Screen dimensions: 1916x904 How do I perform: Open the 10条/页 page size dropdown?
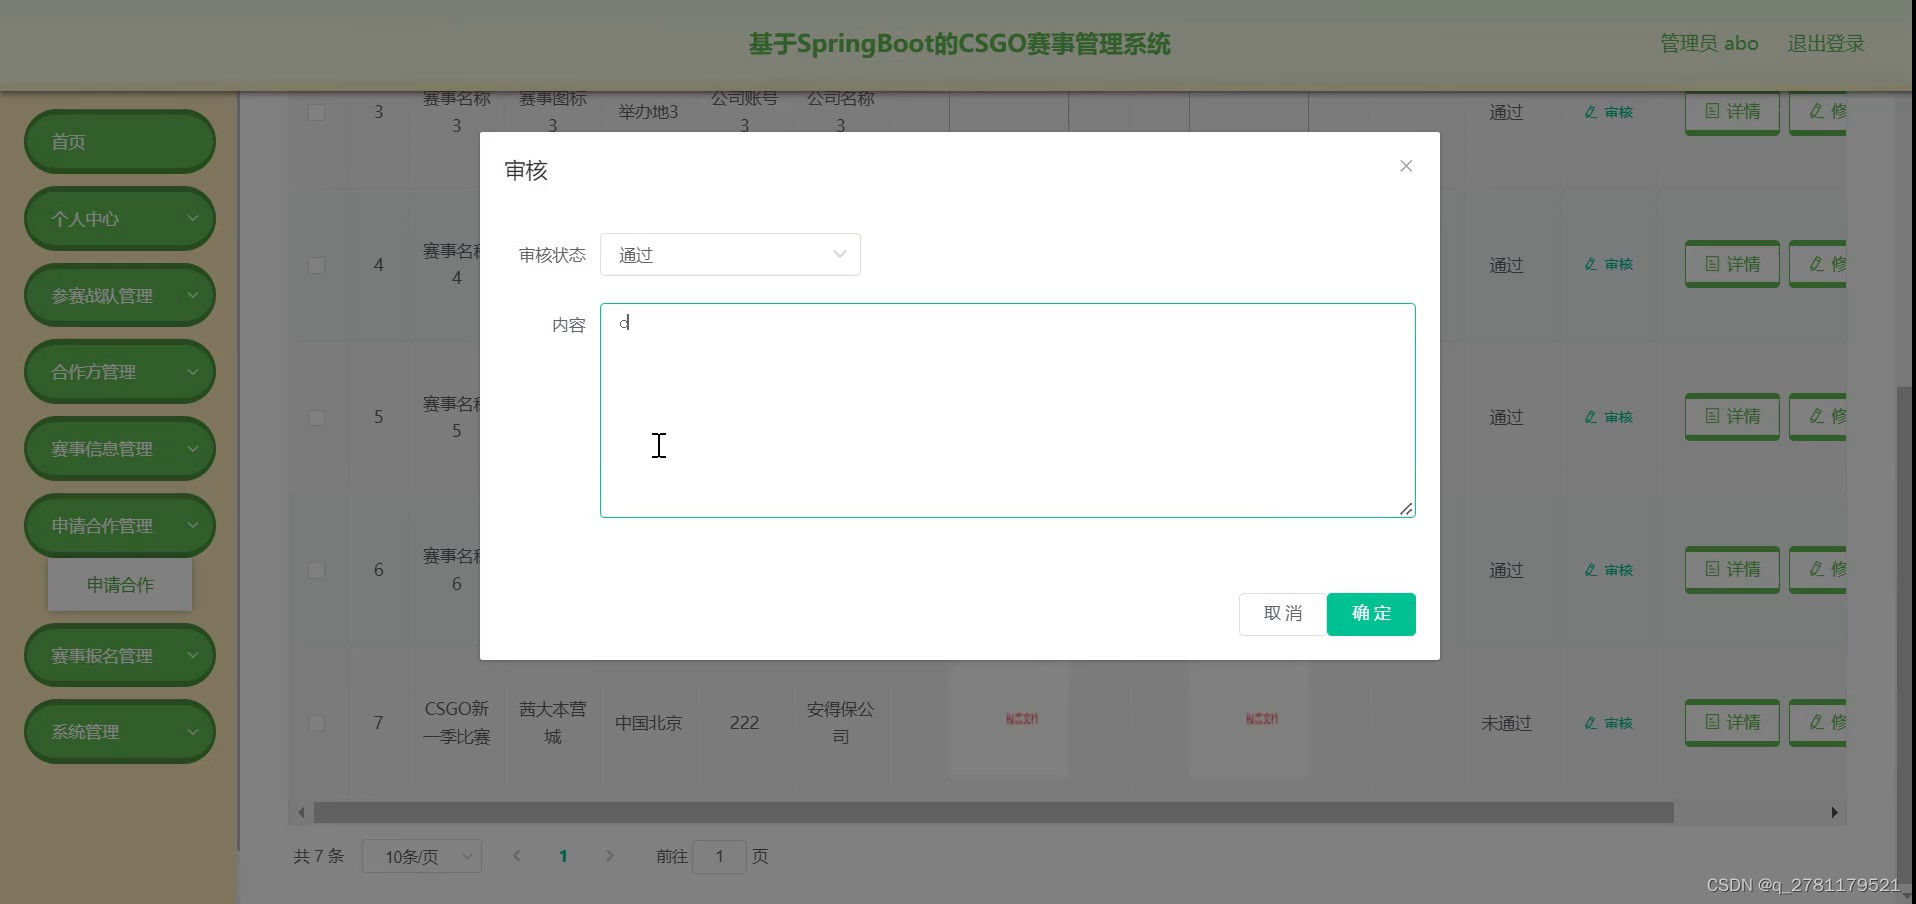point(422,857)
